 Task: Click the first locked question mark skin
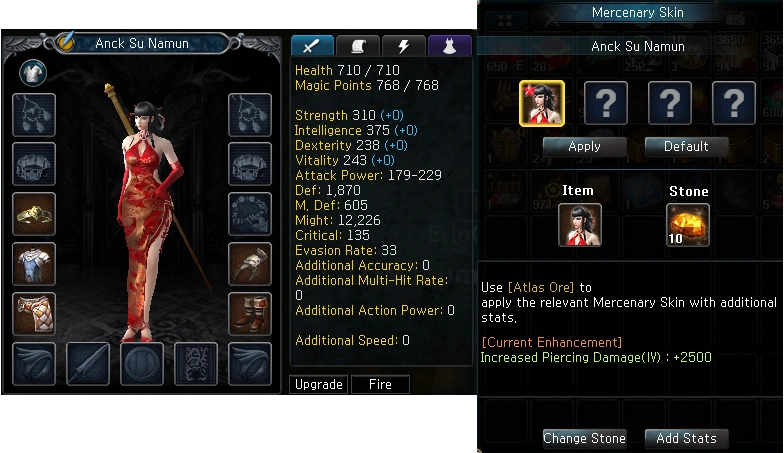pyautogui.click(x=606, y=104)
